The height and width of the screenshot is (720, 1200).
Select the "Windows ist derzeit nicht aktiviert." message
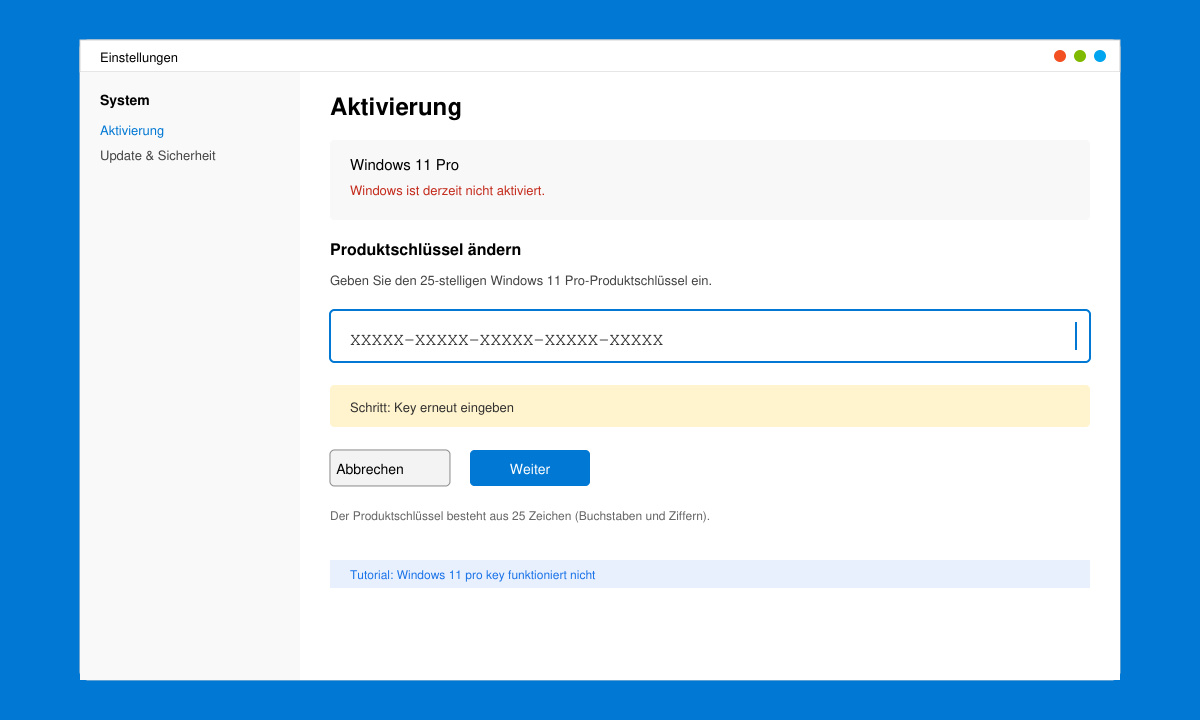(x=447, y=190)
